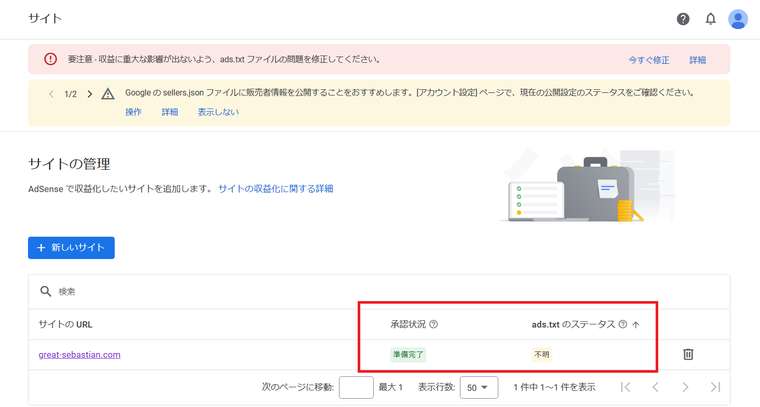Go to the next page arrow
Screen dimensions: 760x407
click(x=685, y=387)
